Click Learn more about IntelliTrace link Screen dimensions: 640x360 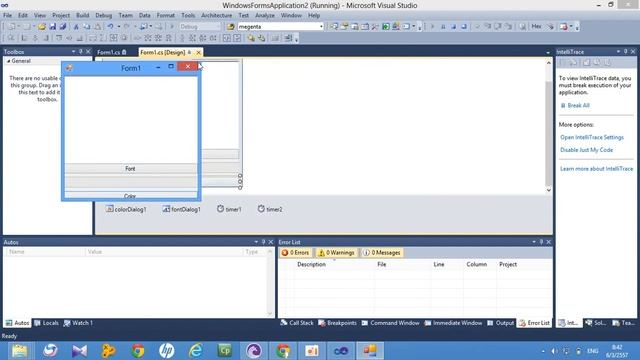tap(596, 169)
